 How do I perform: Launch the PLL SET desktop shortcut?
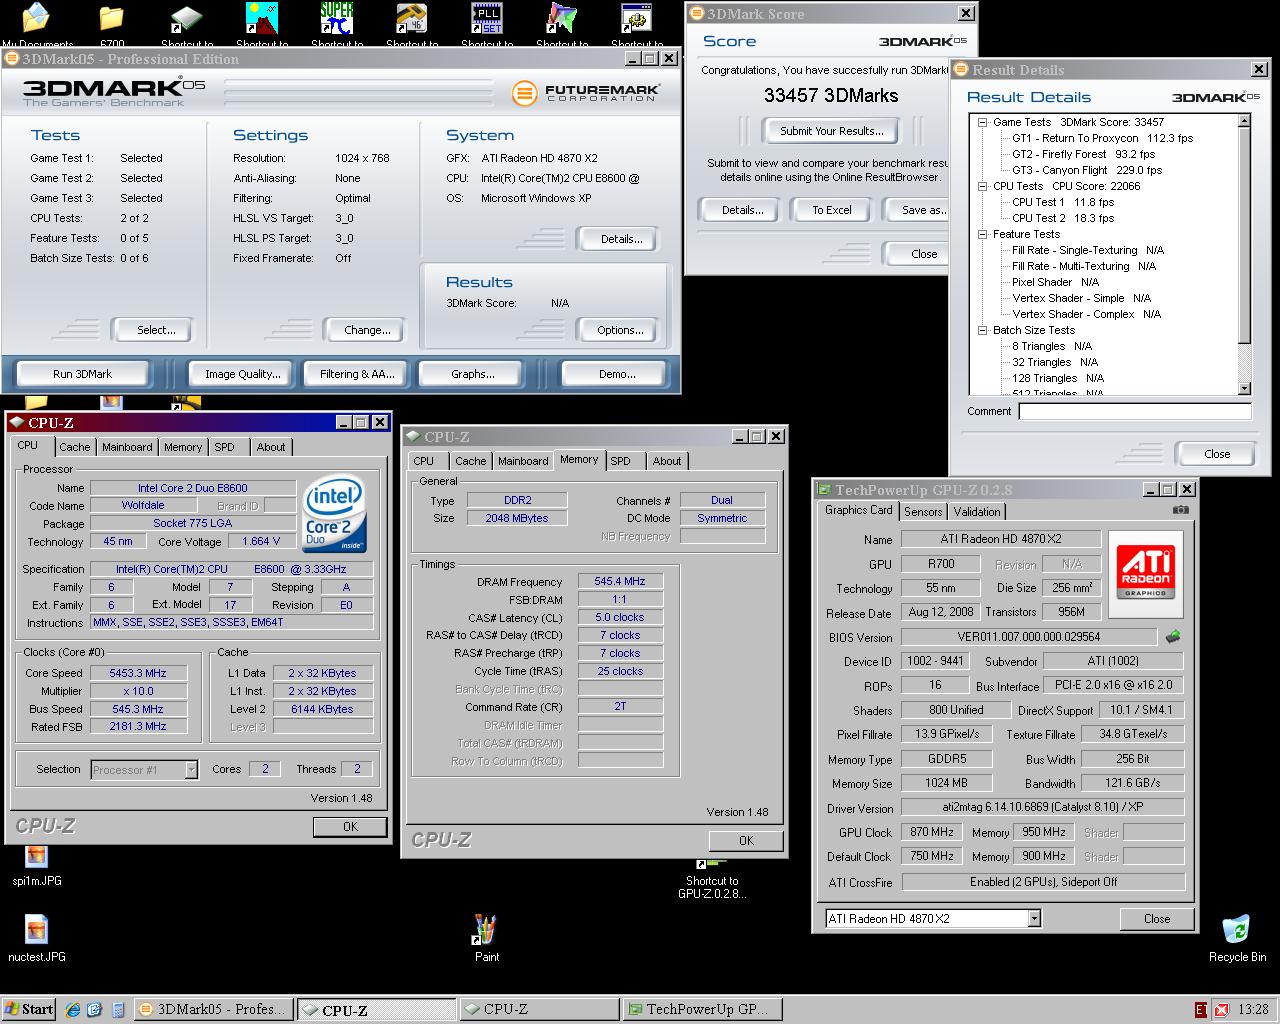487,22
